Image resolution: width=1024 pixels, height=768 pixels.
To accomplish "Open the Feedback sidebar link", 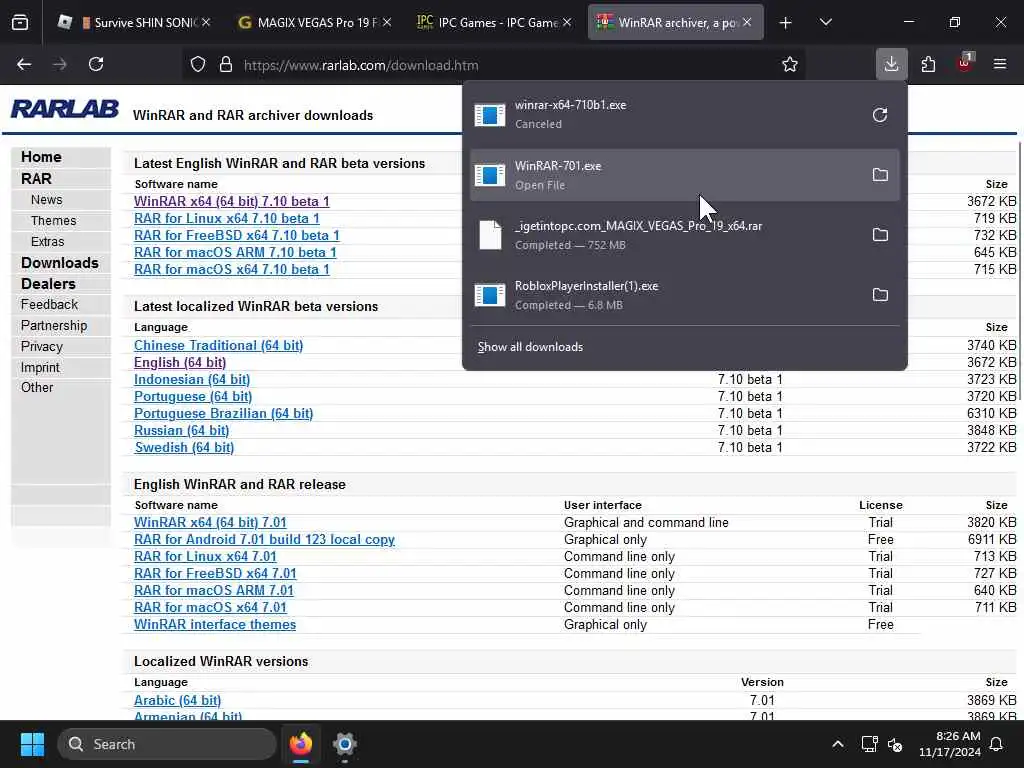I will (x=49, y=304).
